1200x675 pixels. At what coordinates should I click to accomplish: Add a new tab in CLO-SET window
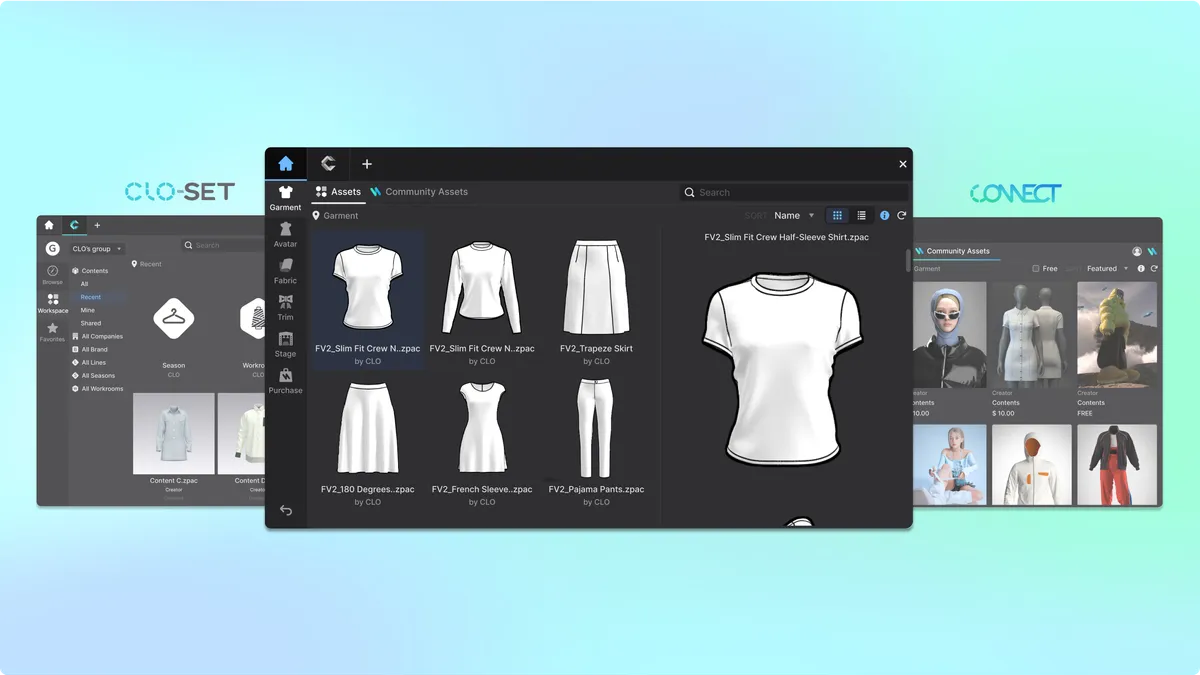[x=97, y=225]
